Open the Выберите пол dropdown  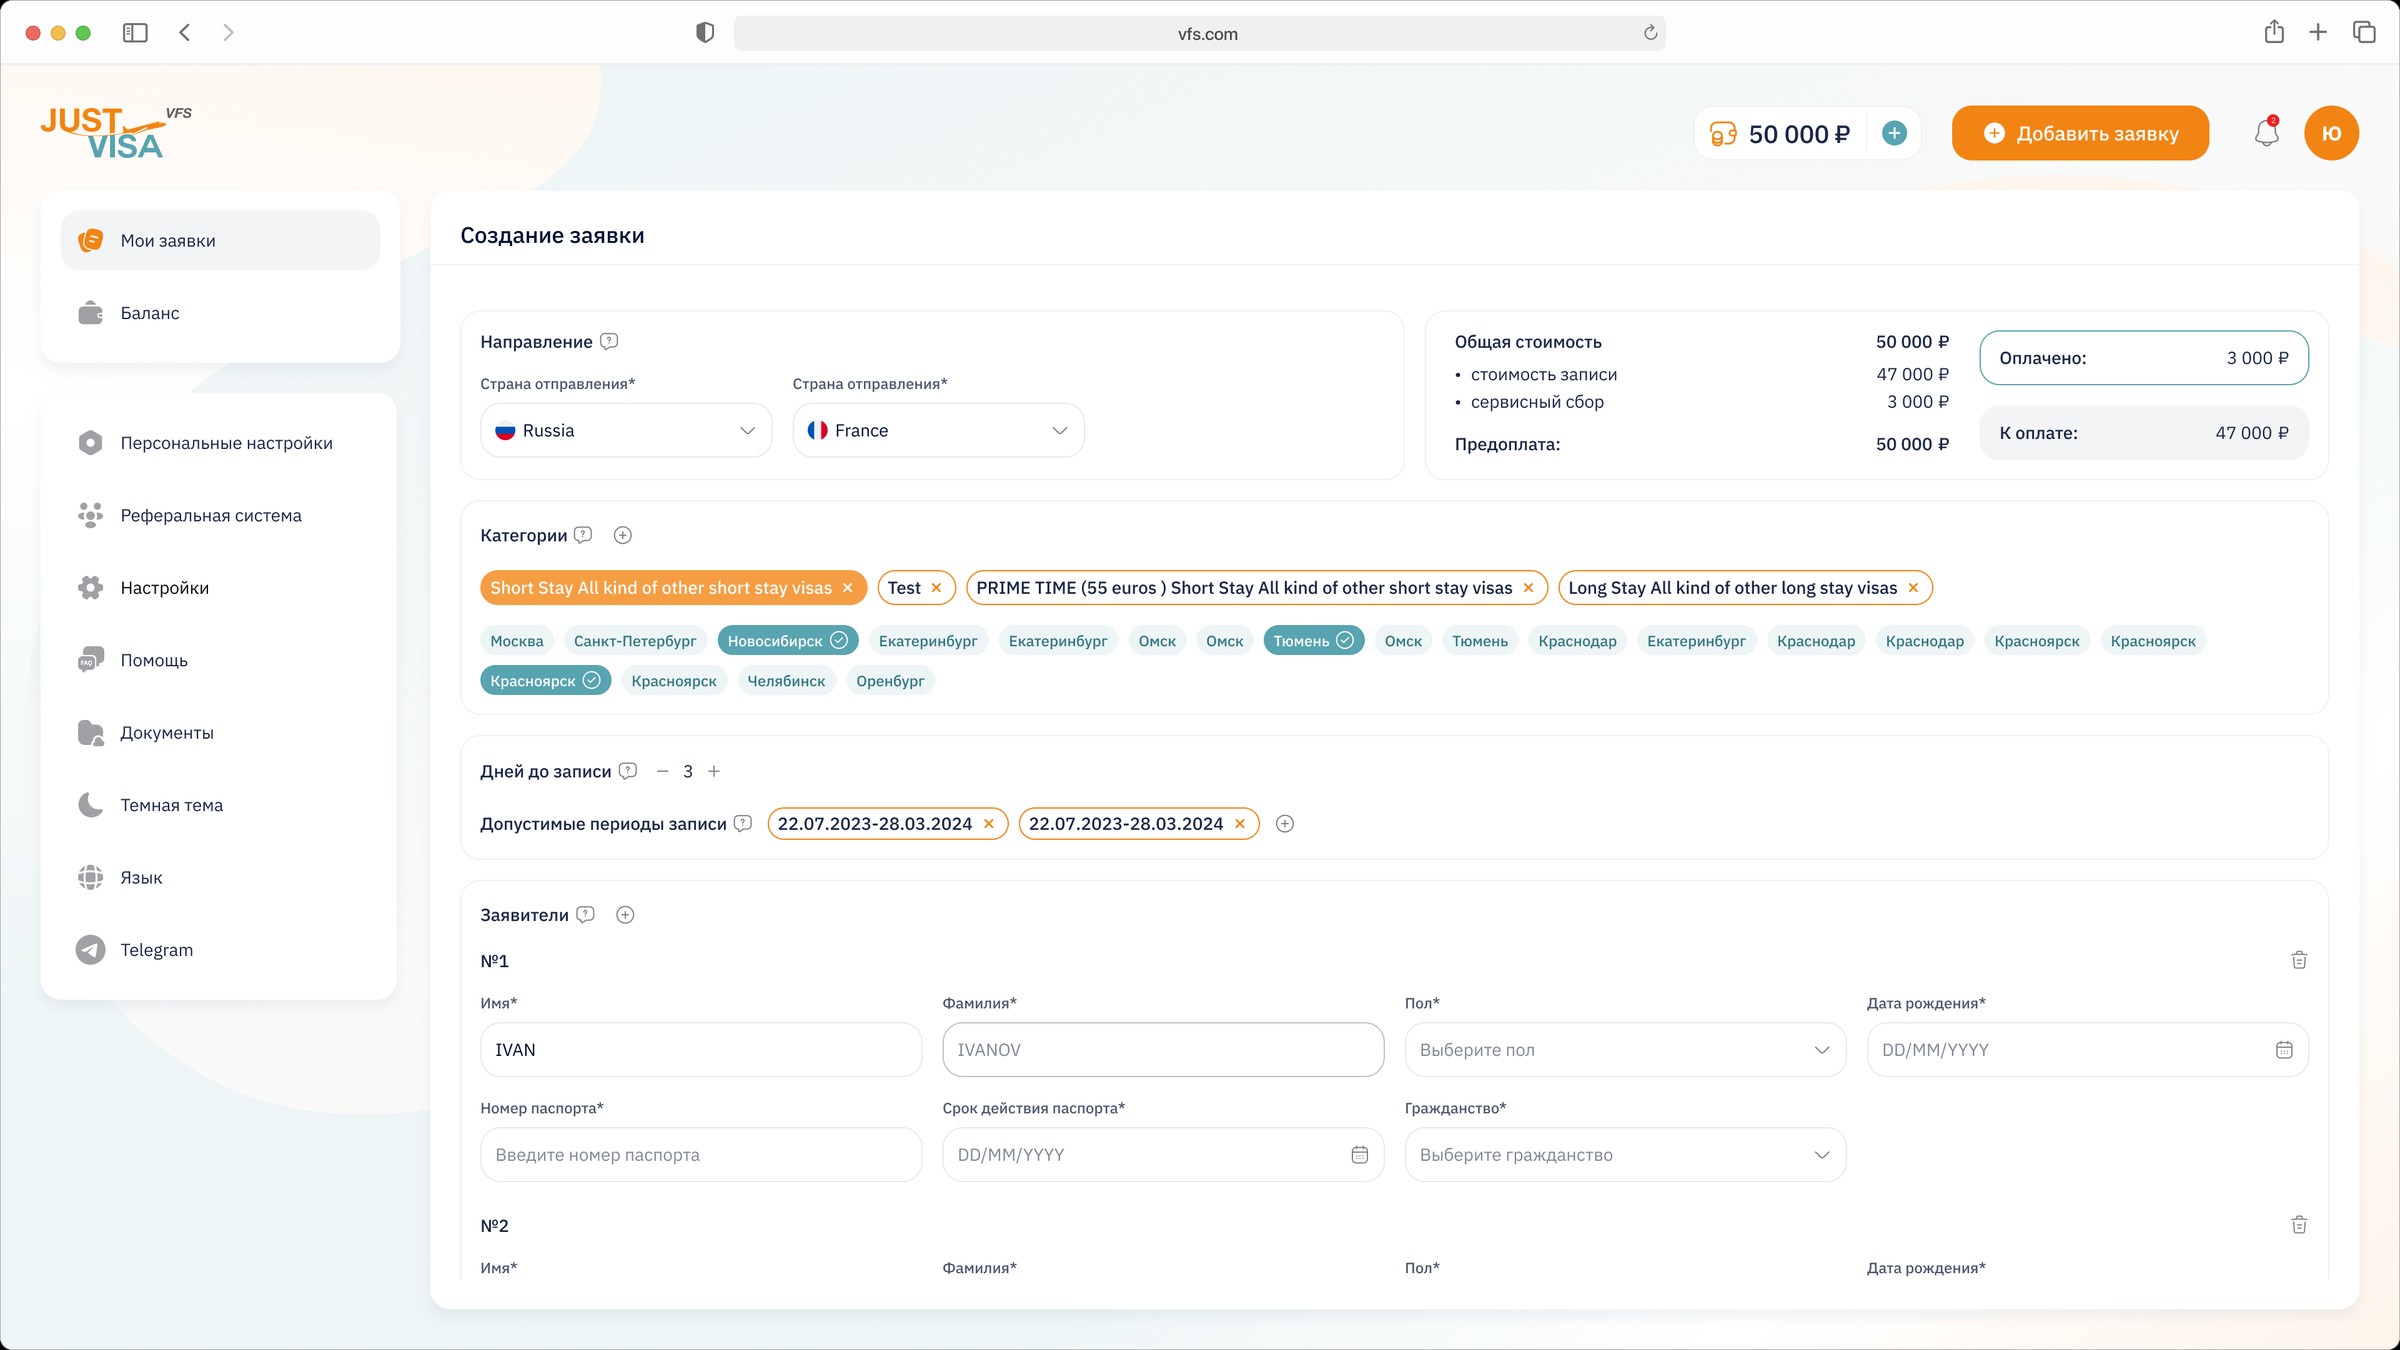(x=1625, y=1049)
